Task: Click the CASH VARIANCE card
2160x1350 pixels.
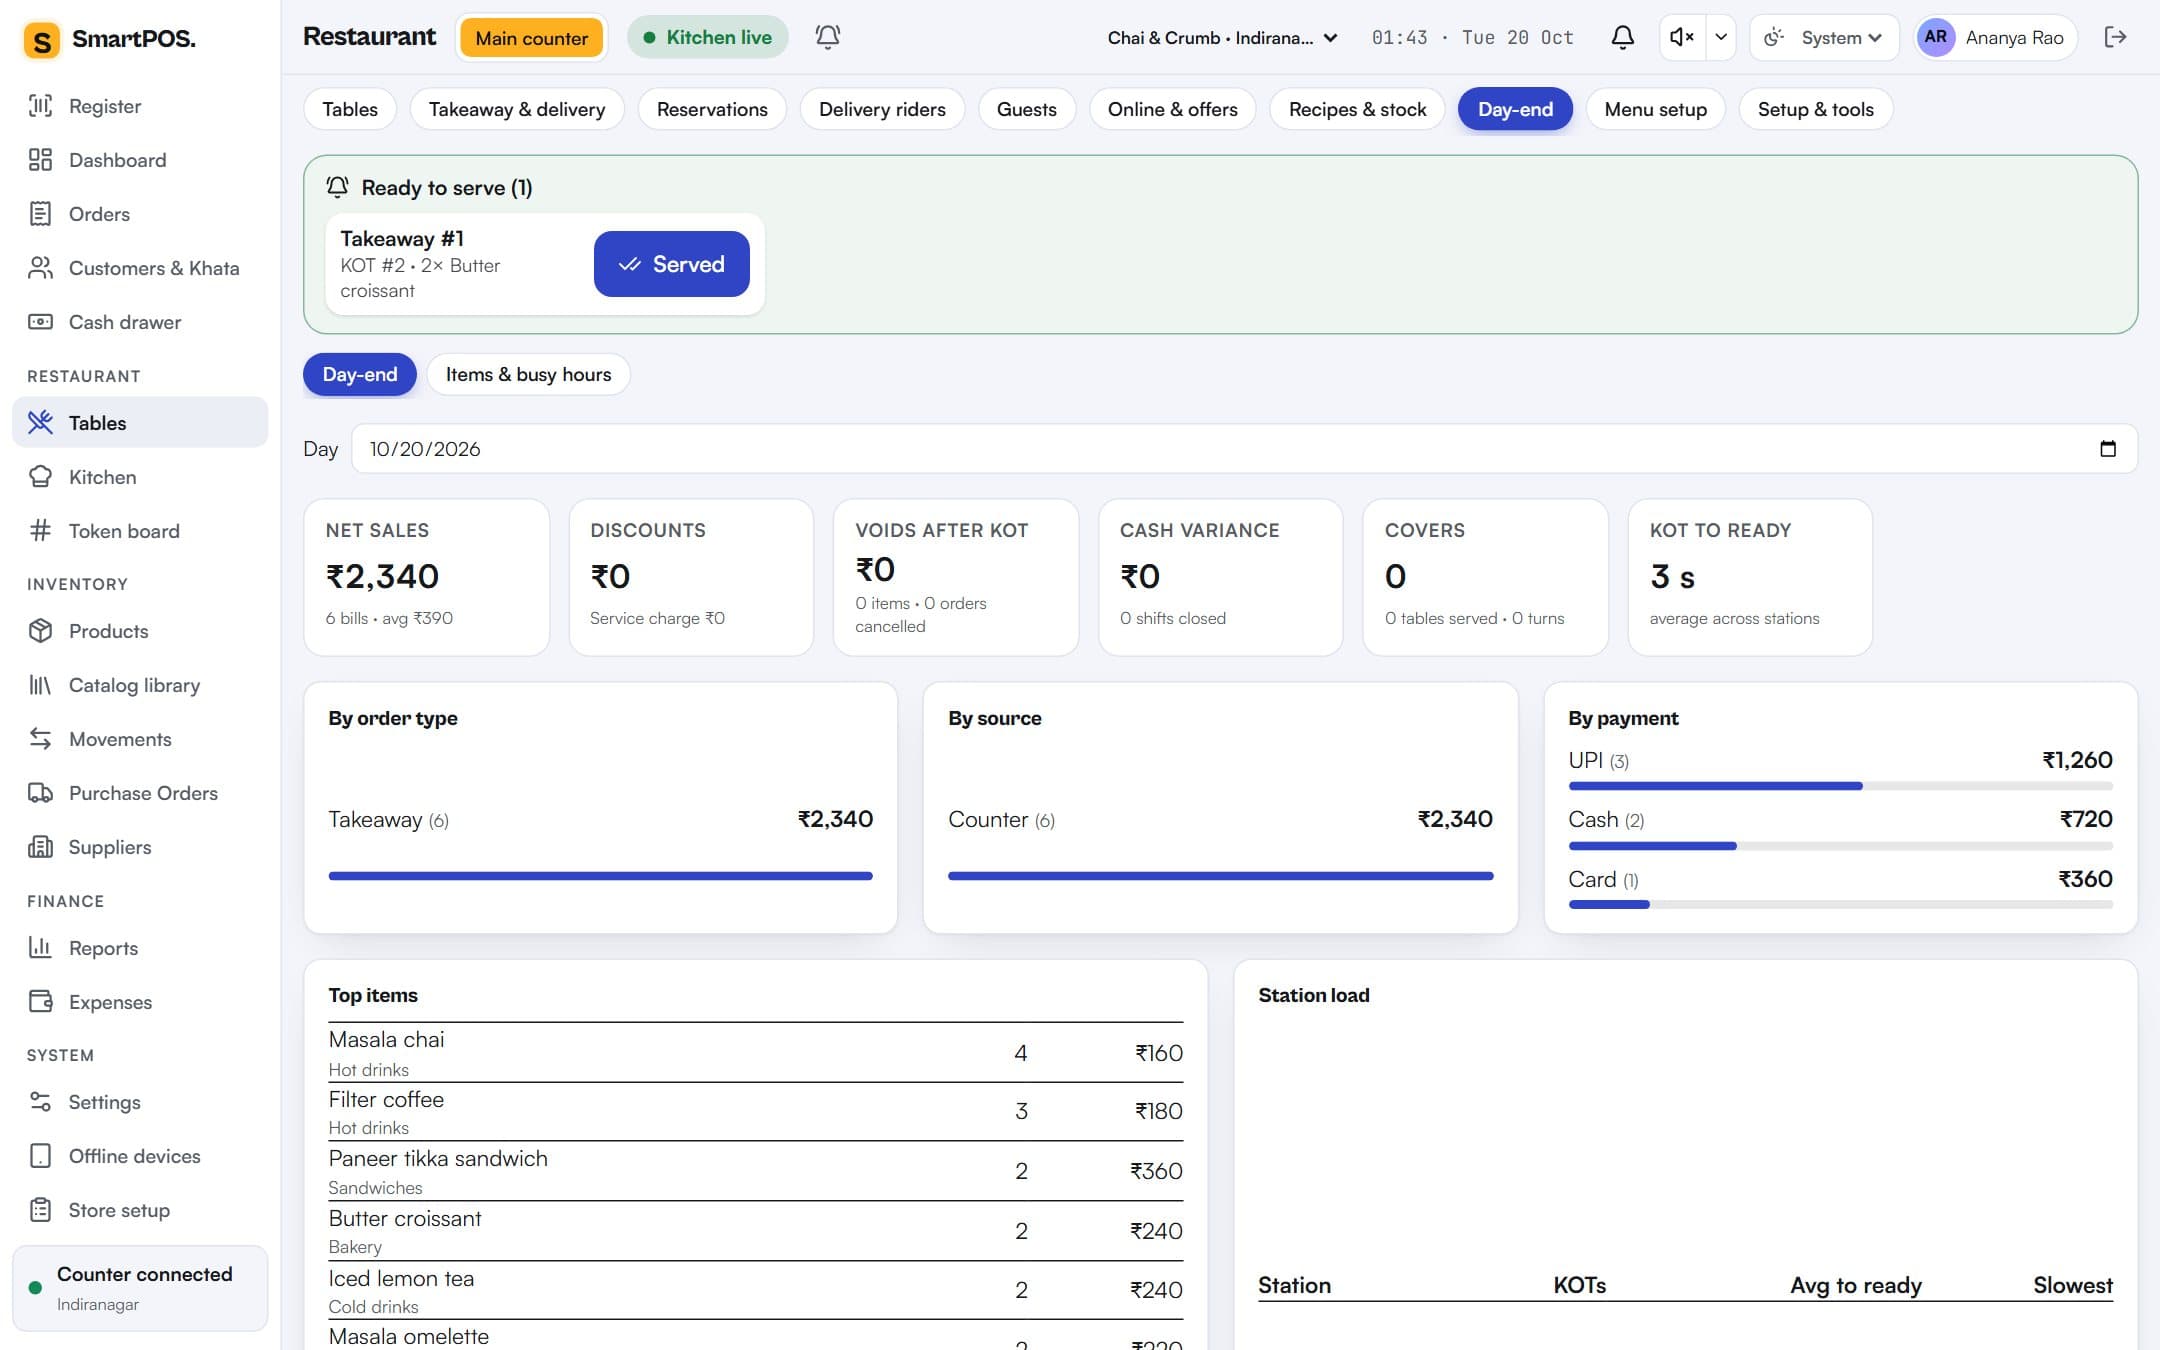Action: (x=1221, y=577)
